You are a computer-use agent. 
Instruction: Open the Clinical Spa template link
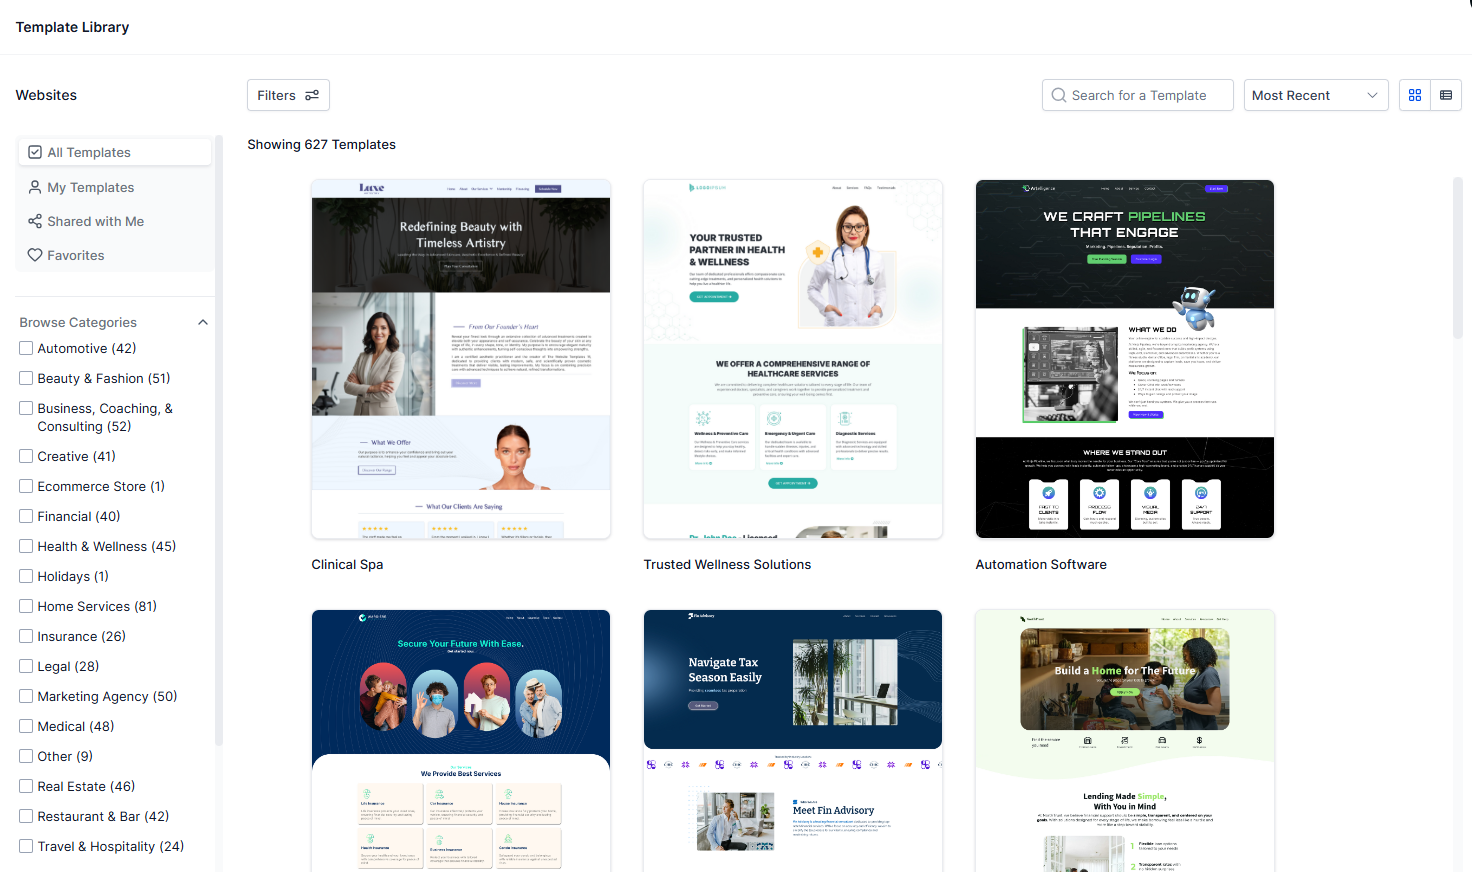click(x=347, y=564)
